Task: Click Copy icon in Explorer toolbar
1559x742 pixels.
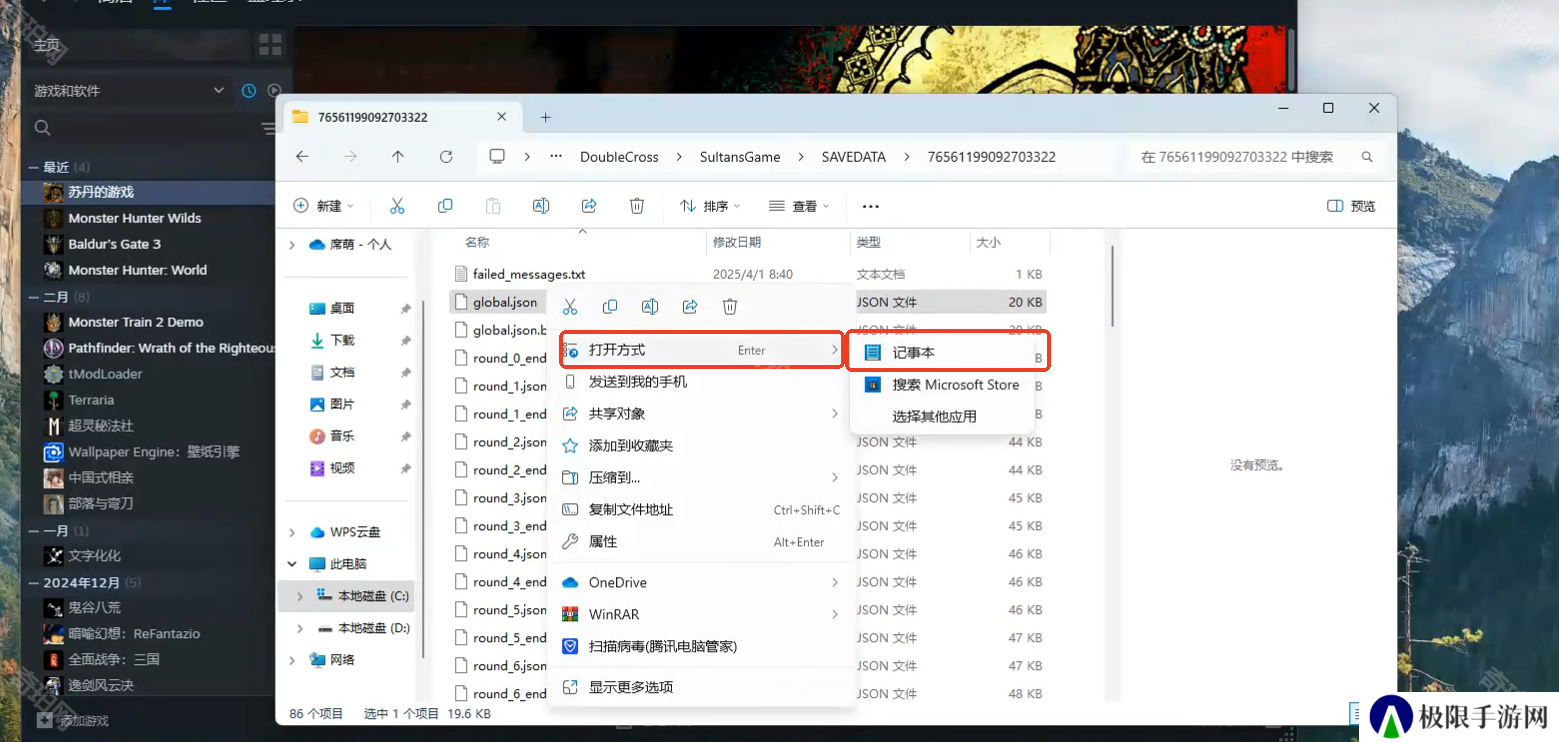Action: pyautogui.click(x=445, y=206)
